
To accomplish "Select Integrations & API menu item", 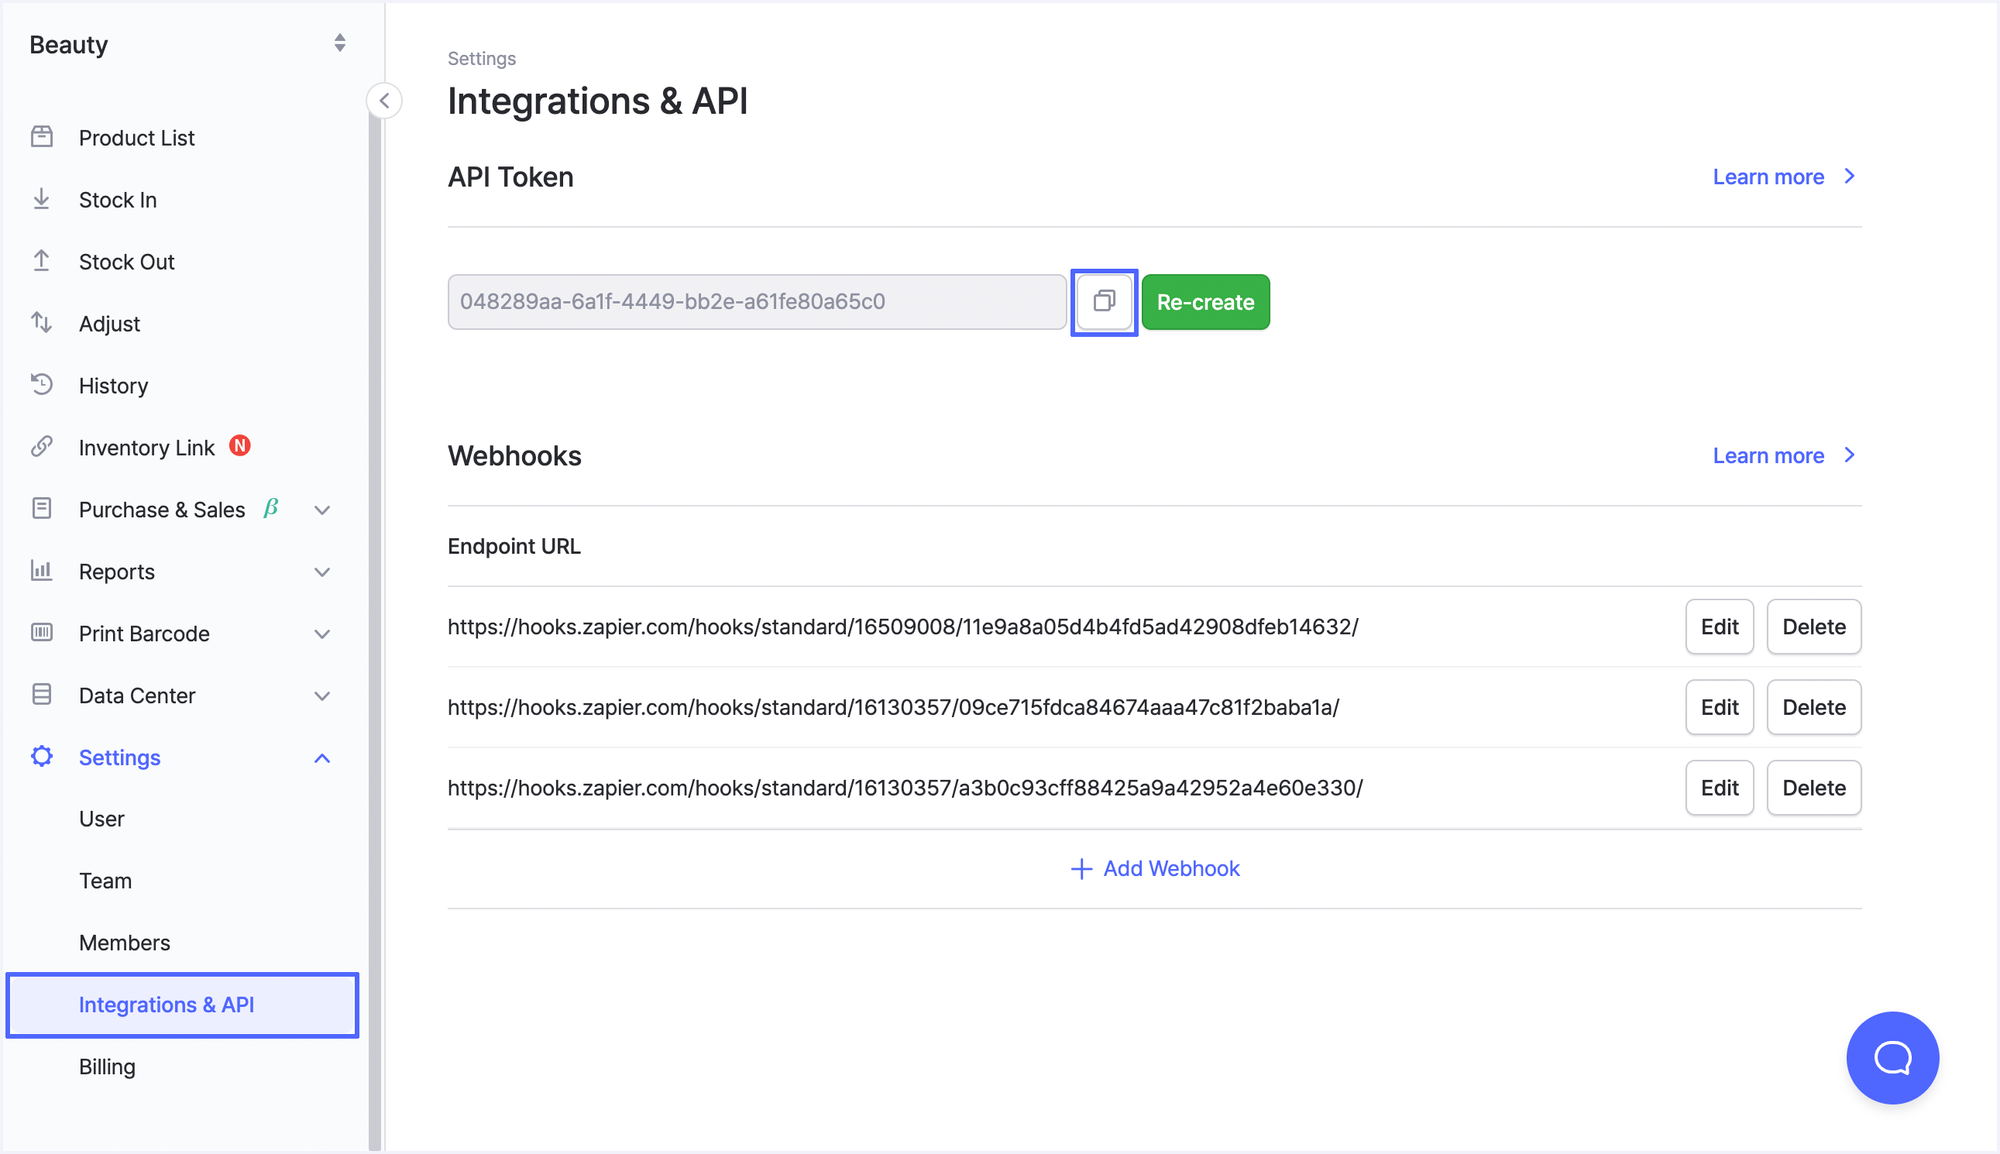I will [169, 1003].
